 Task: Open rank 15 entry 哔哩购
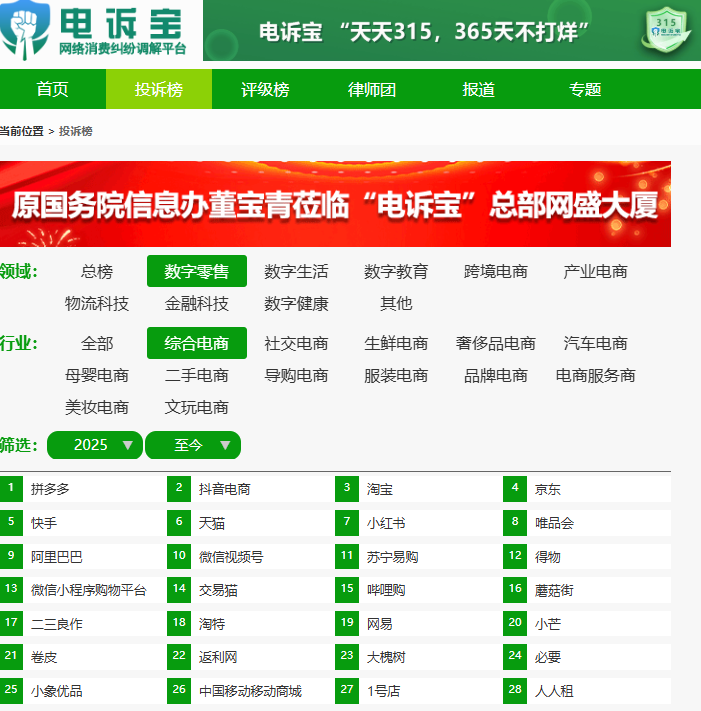coord(386,590)
